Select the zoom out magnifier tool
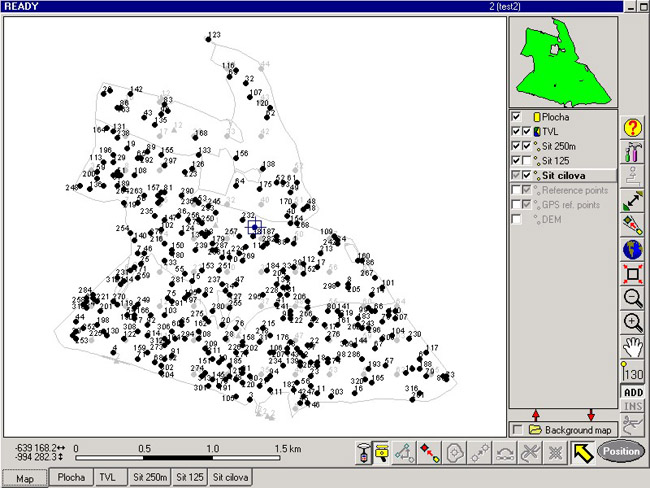The height and width of the screenshot is (488, 650). [x=632, y=297]
